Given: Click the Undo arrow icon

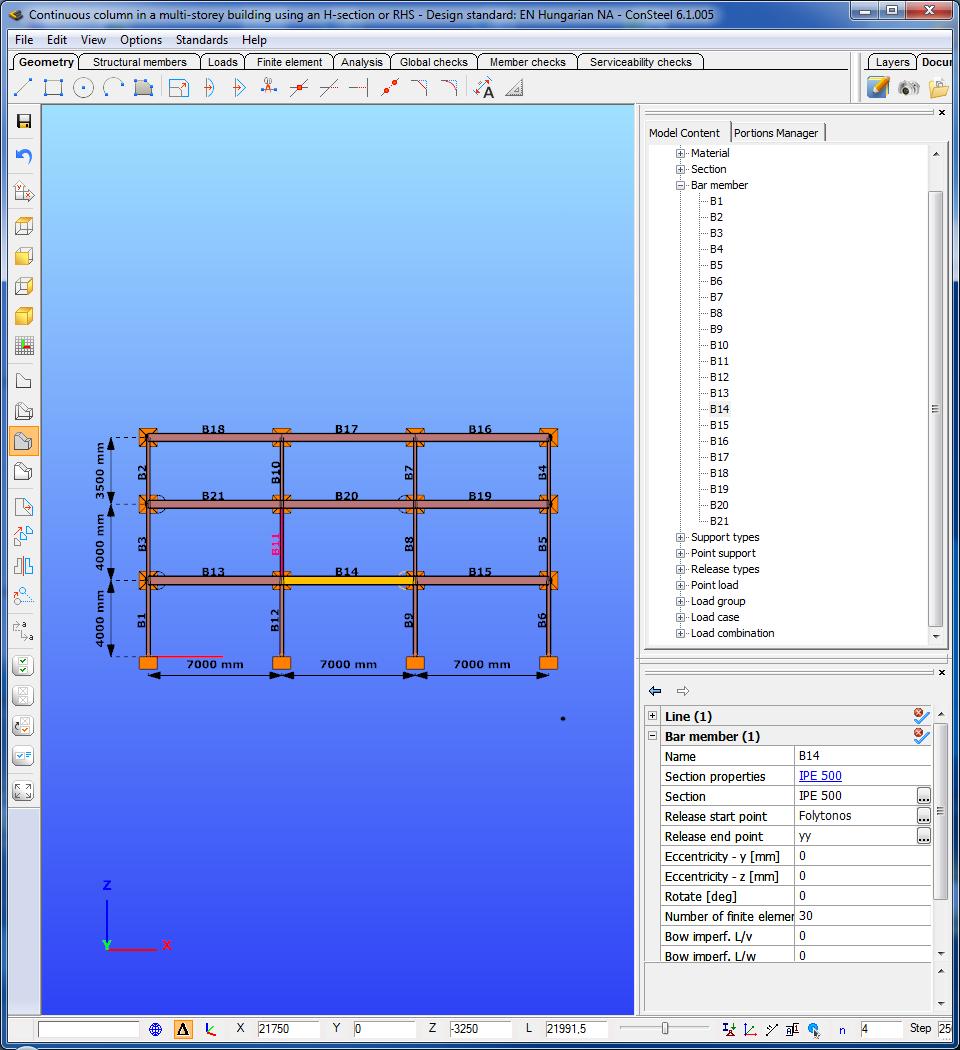Looking at the screenshot, I should point(24,156).
